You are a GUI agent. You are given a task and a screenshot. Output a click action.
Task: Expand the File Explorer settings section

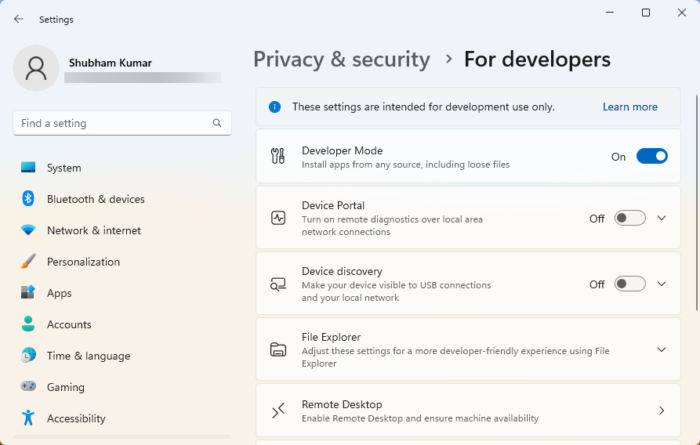661,349
